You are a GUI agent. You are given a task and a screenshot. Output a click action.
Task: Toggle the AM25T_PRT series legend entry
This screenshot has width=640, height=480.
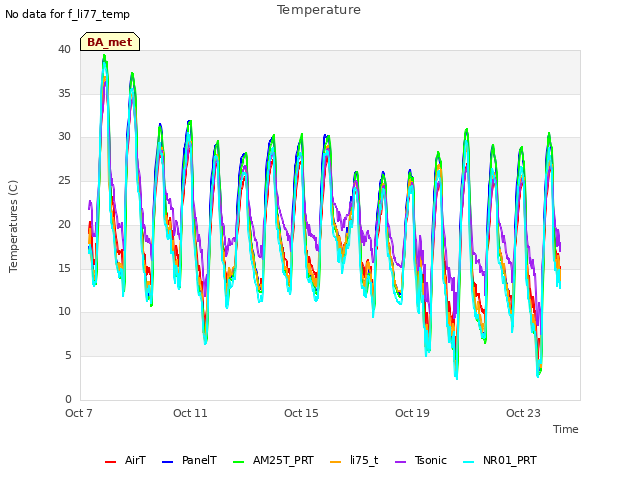(x=273, y=461)
